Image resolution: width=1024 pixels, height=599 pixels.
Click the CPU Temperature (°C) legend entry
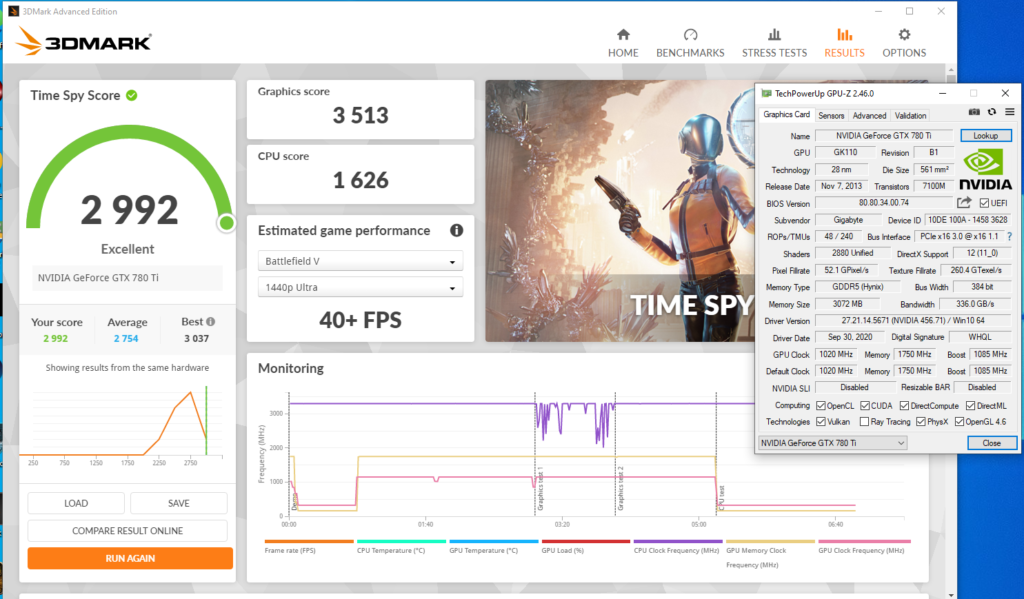click(401, 547)
